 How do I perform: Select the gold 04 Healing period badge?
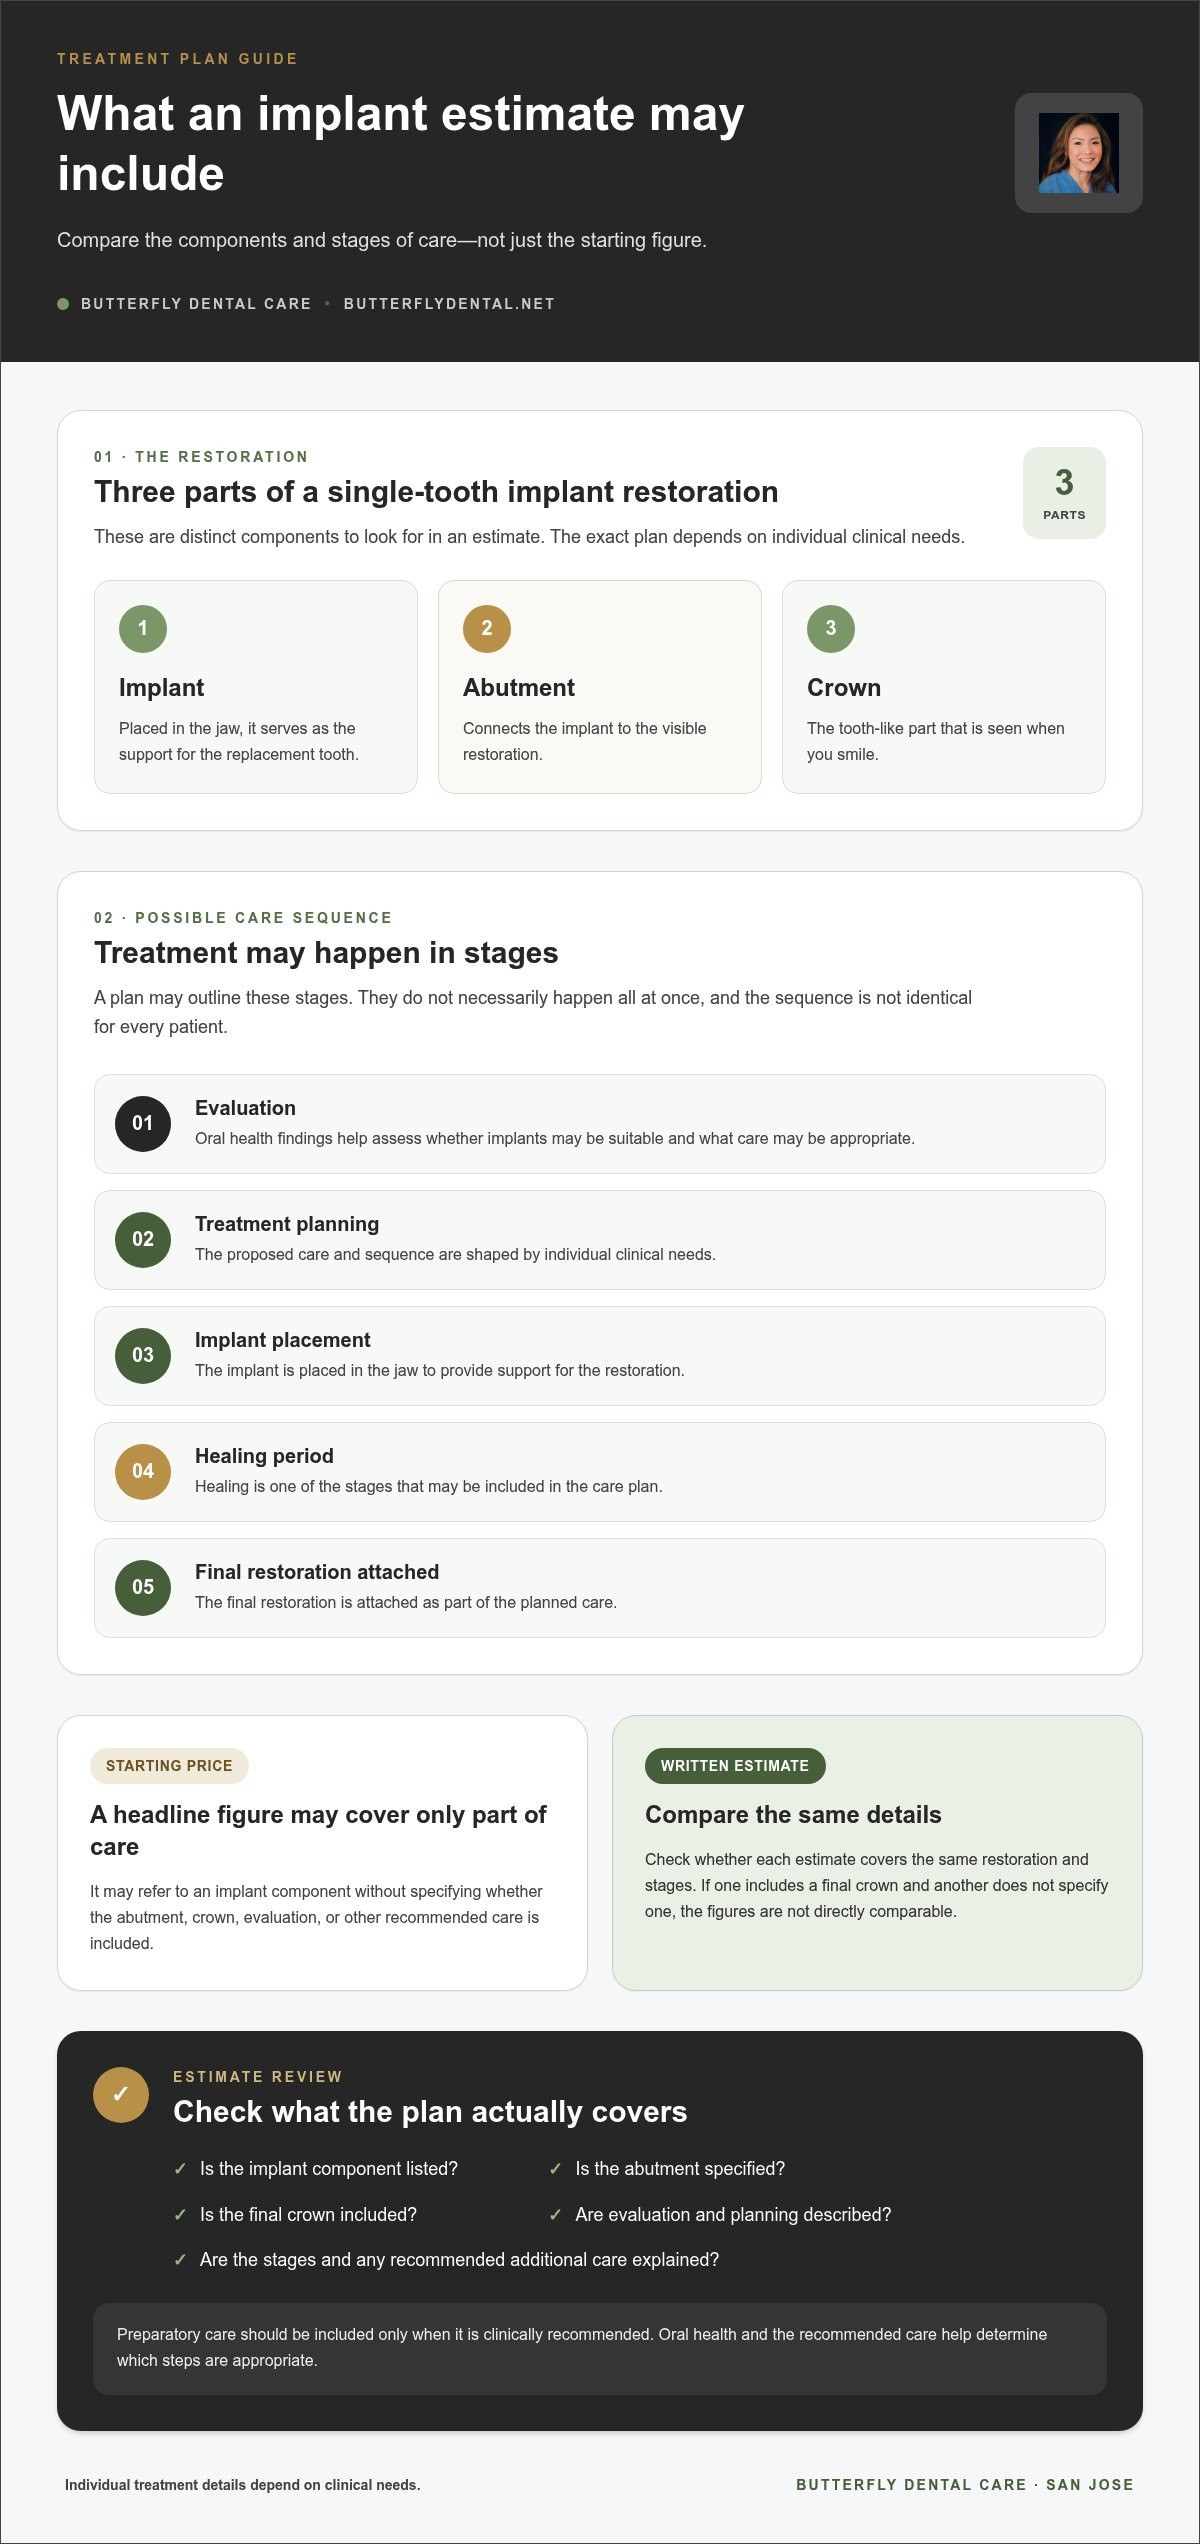coord(143,1472)
